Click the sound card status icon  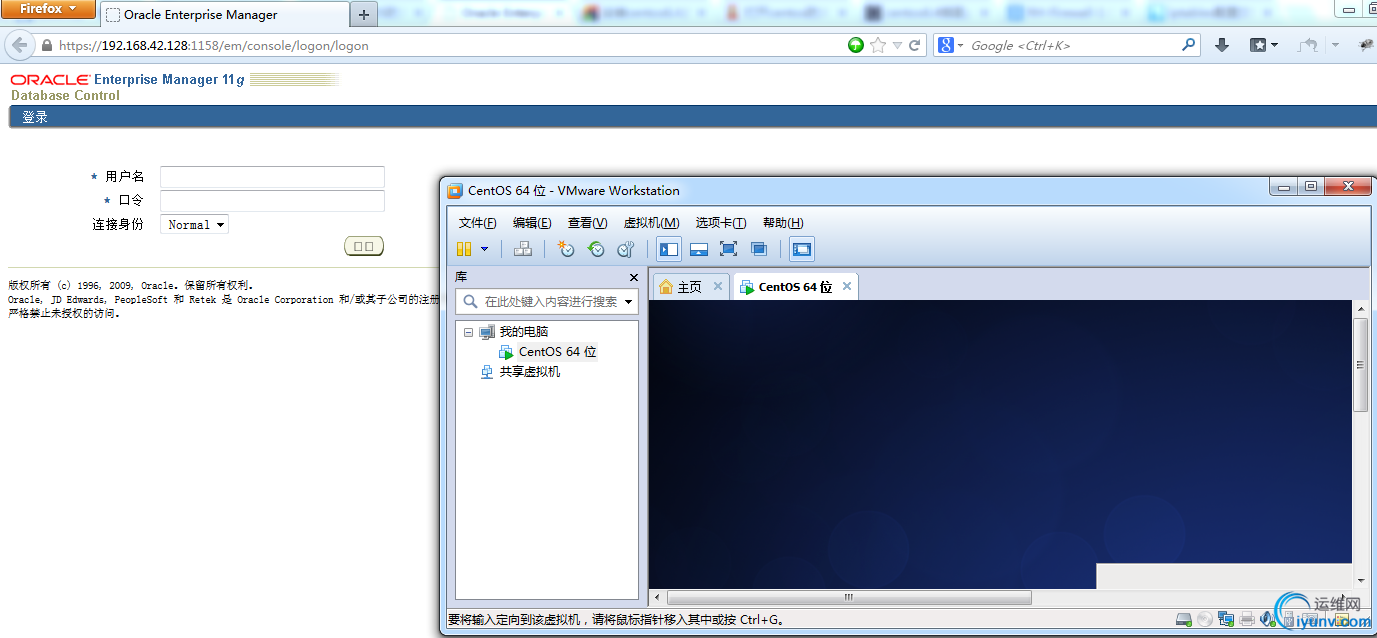[1267, 619]
